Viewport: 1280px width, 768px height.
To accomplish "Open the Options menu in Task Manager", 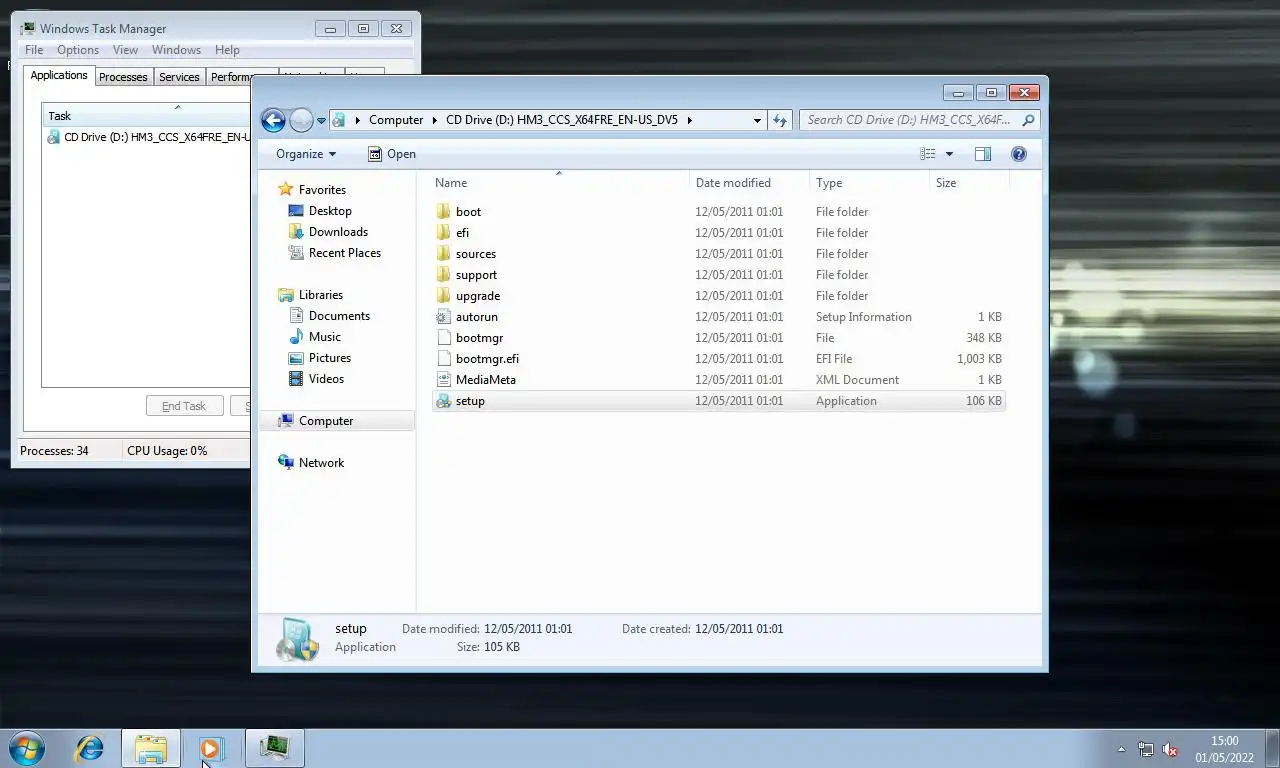I will click(78, 50).
